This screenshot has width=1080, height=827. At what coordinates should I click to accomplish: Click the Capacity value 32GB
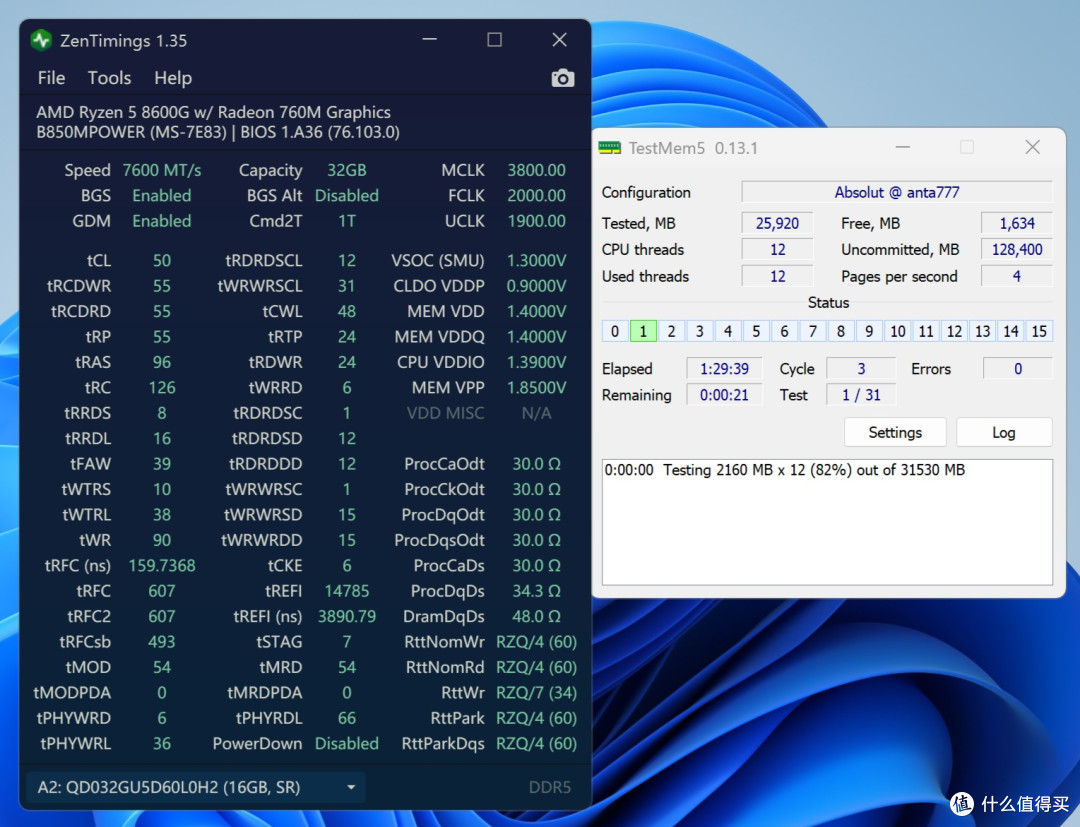click(346, 170)
